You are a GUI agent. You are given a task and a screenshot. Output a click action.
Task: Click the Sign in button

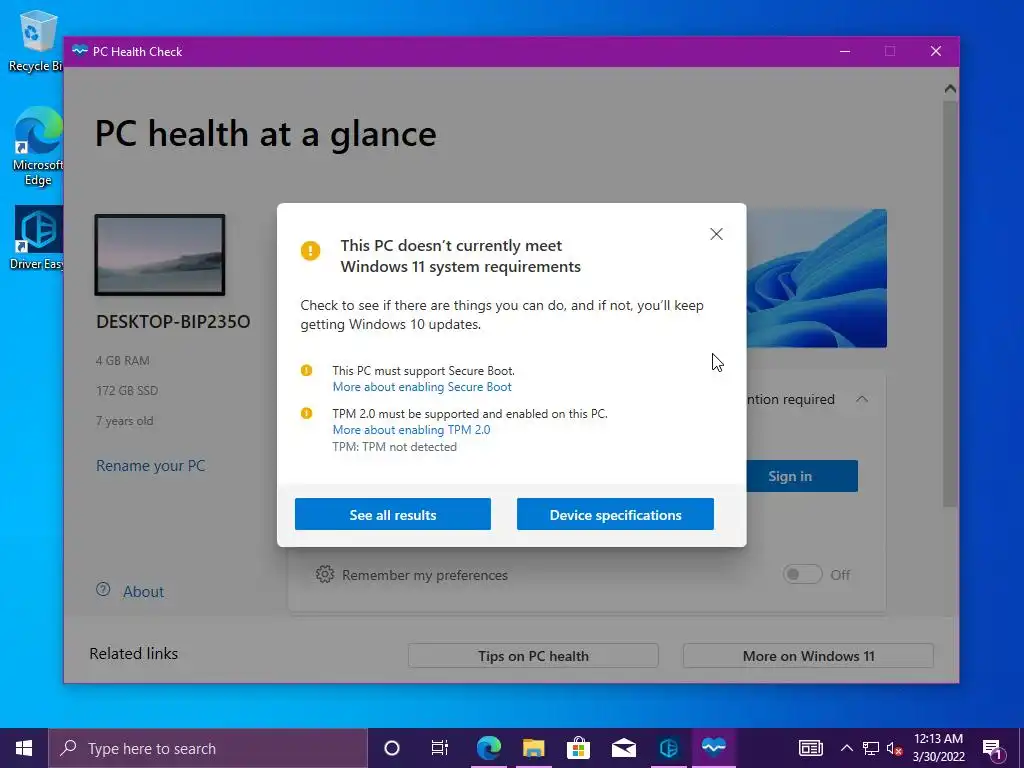click(x=802, y=476)
